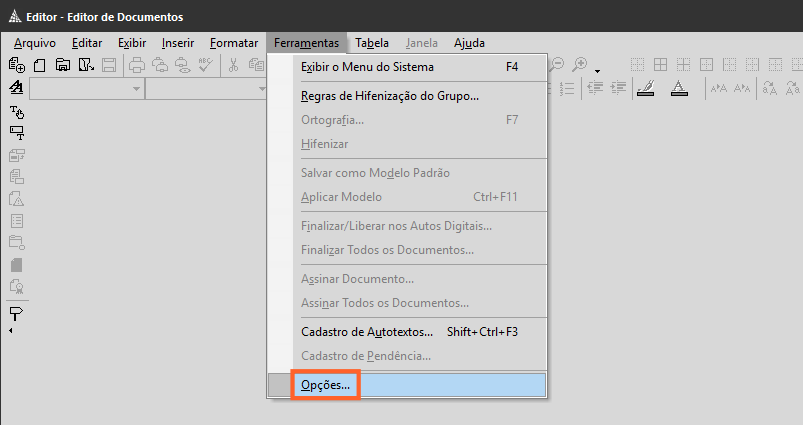
Task: Click the left-border table icon
Action: pyautogui.click(x=729, y=65)
